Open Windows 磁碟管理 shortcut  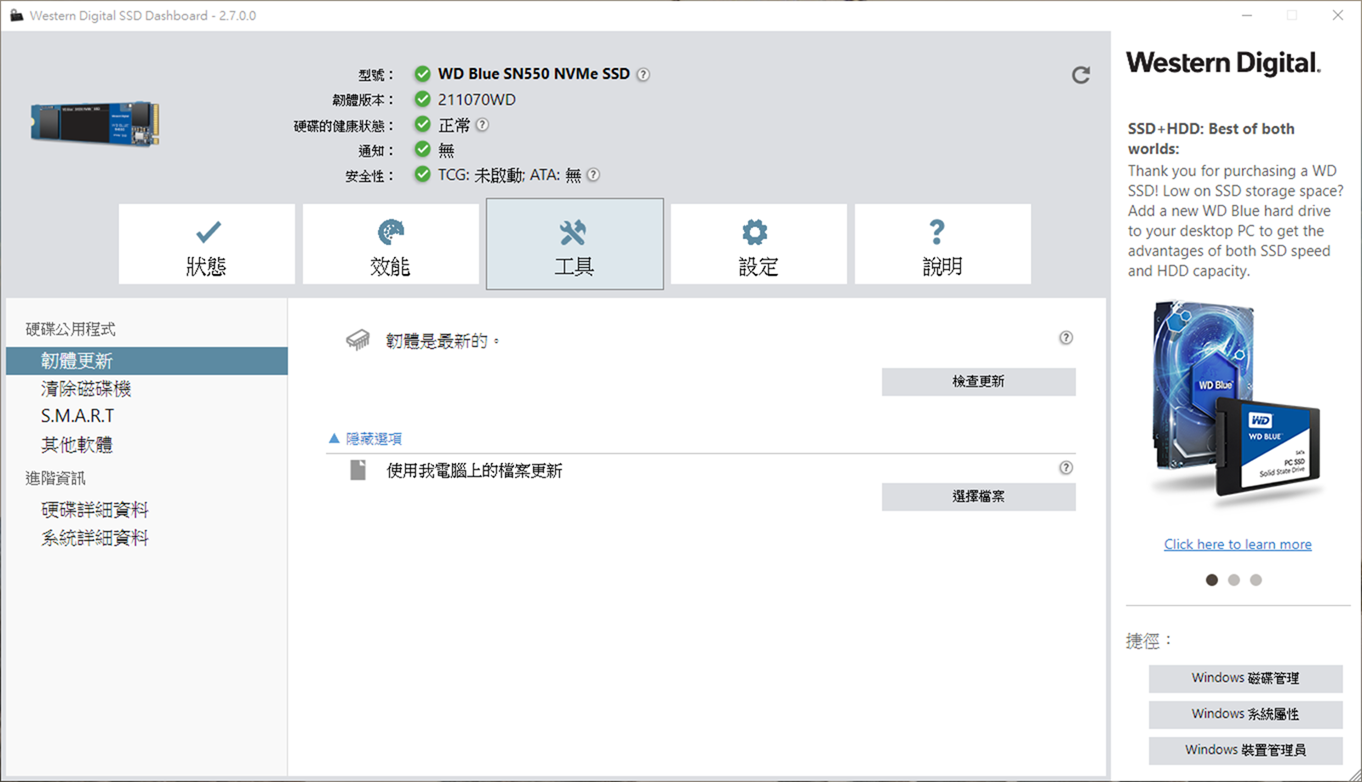1245,678
